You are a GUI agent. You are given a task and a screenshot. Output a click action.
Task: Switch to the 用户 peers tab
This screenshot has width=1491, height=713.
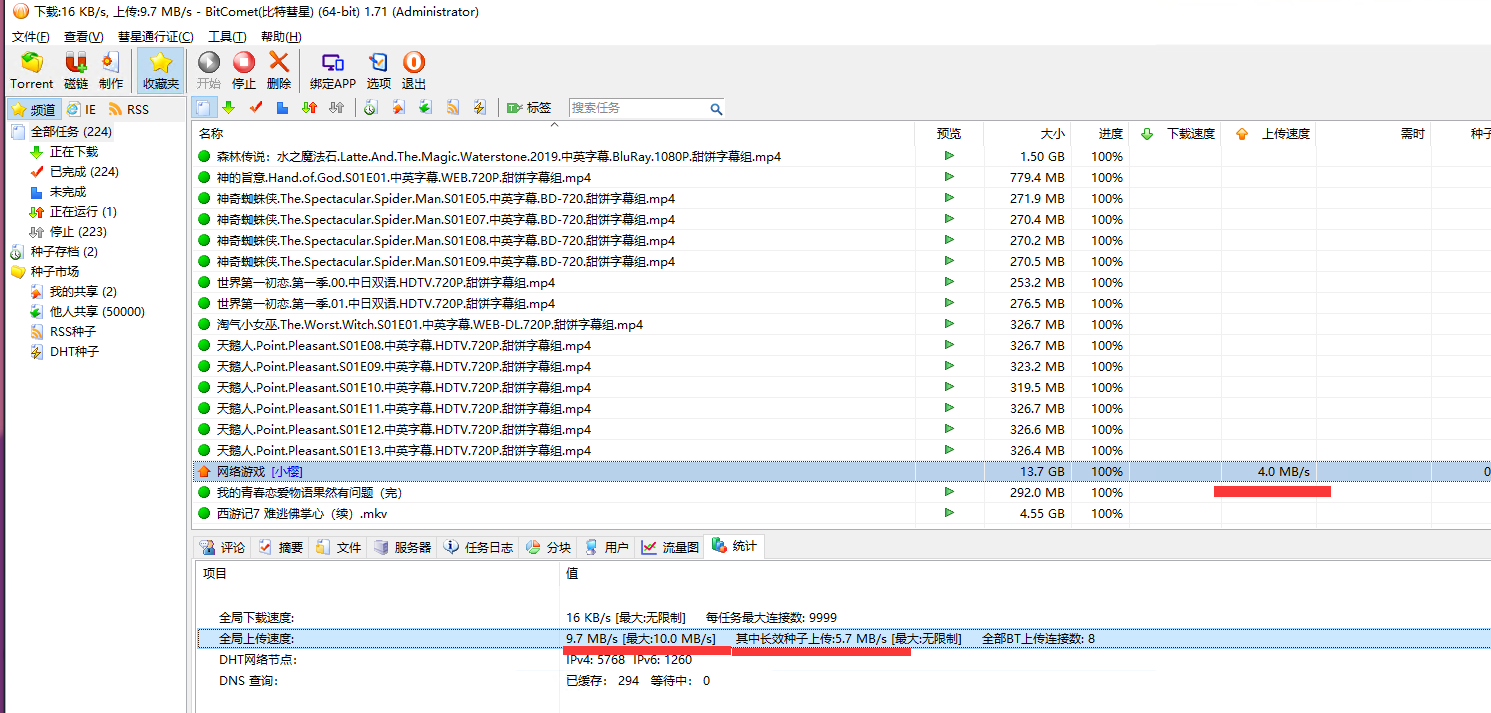tap(606, 547)
